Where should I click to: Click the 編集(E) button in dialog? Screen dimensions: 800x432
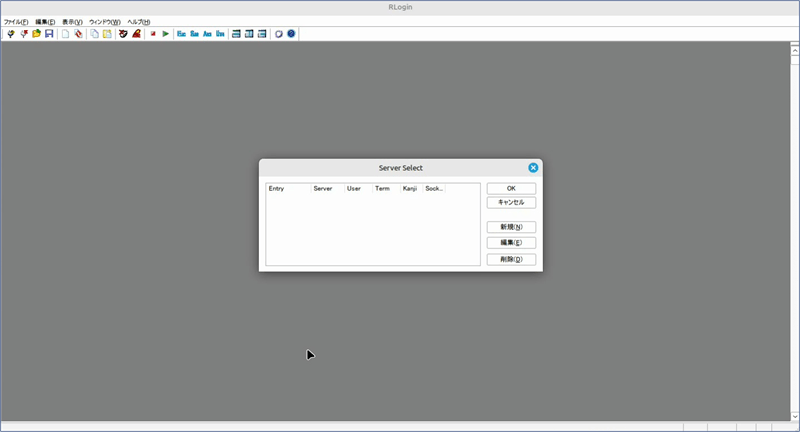coord(511,243)
